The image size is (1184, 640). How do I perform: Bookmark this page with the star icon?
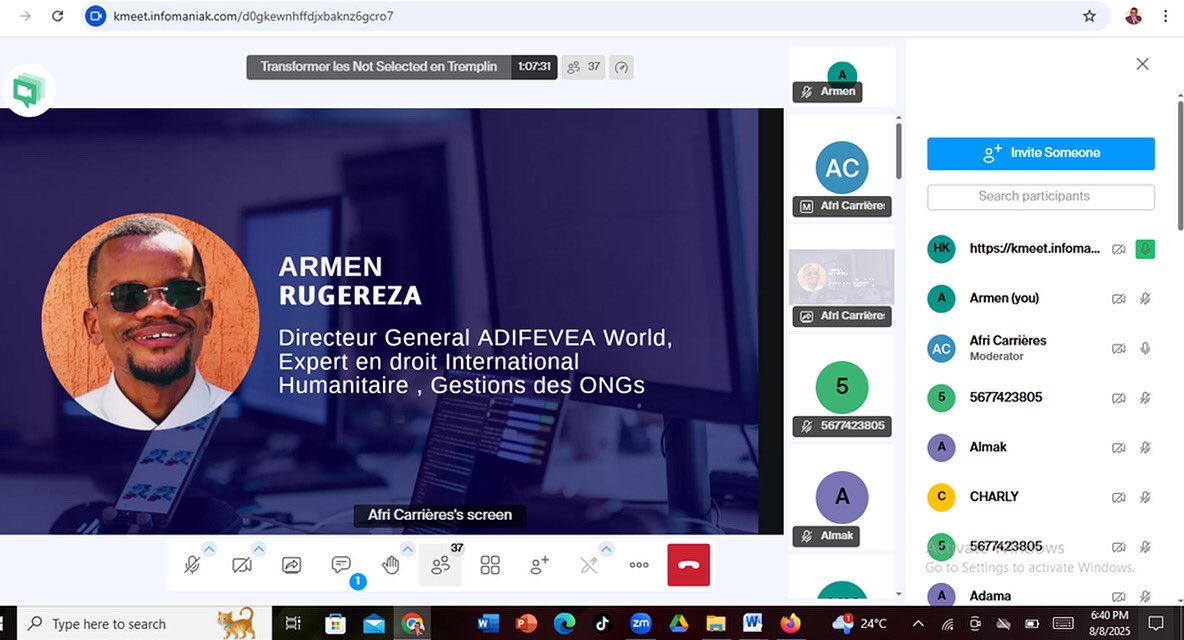1089,16
